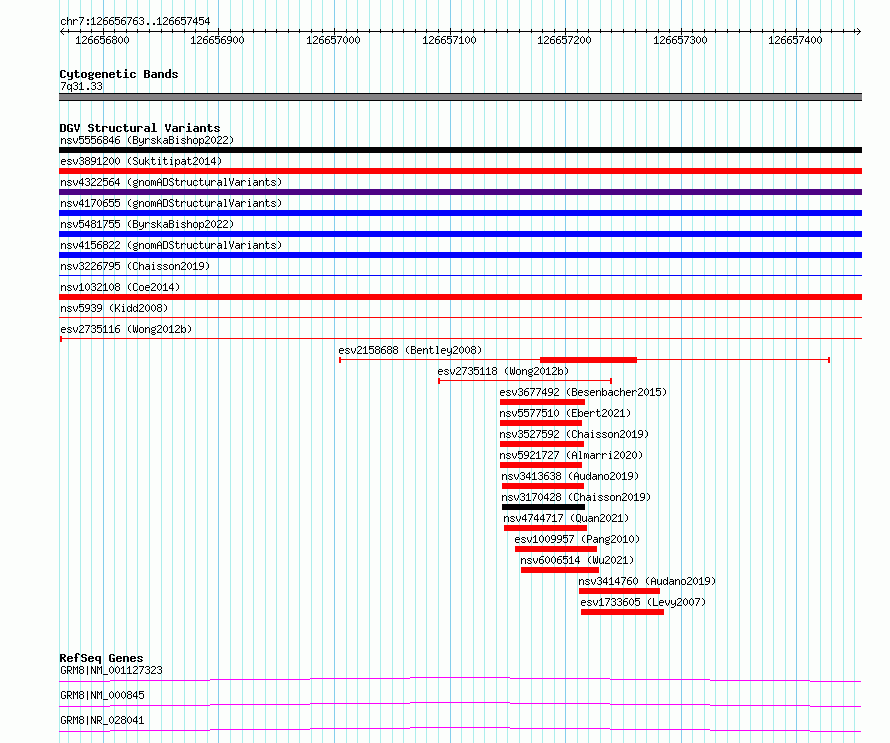Open variant nsv3226795 (Chaisson2019)
Screen dimensions: 890x743
point(135,266)
